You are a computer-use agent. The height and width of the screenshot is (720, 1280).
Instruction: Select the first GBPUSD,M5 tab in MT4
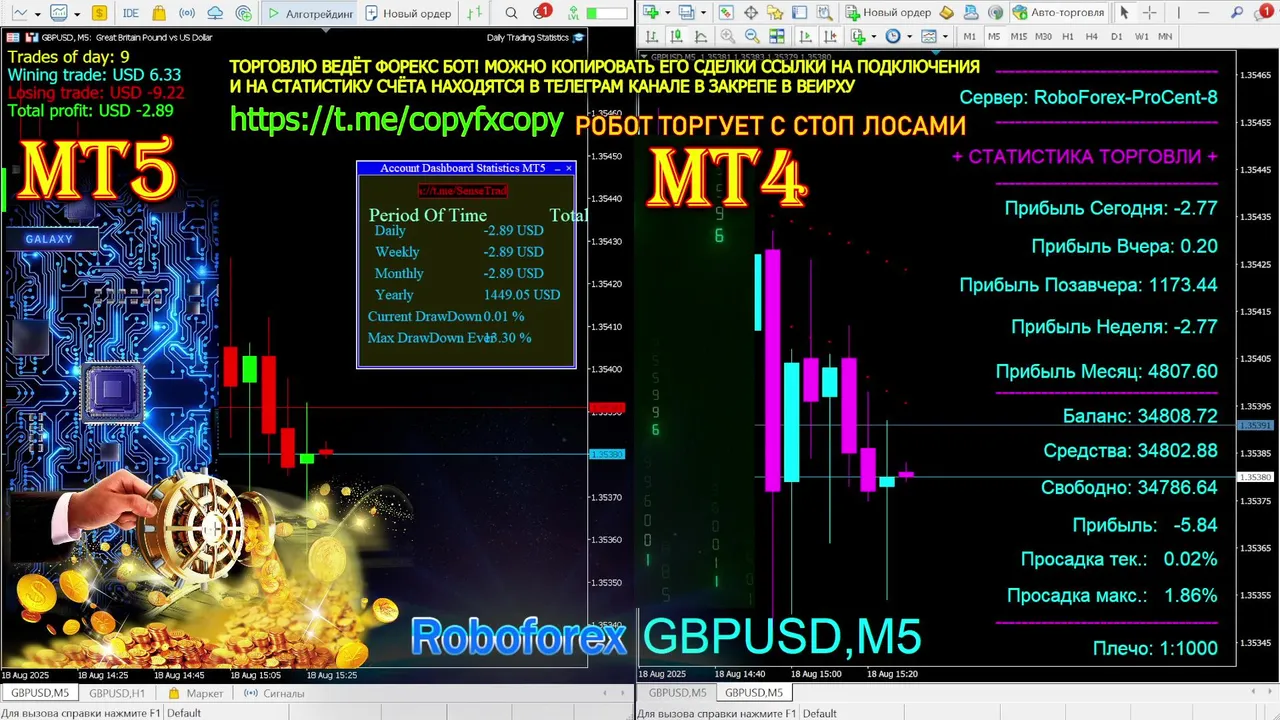click(x=677, y=692)
